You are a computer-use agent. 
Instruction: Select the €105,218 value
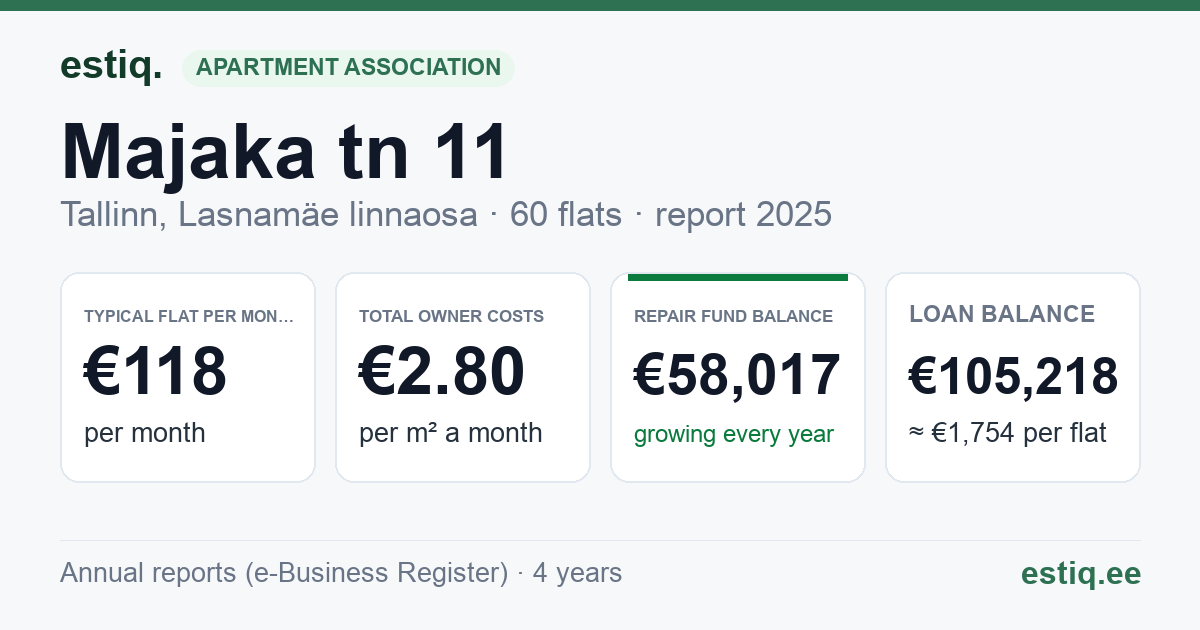click(1013, 377)
